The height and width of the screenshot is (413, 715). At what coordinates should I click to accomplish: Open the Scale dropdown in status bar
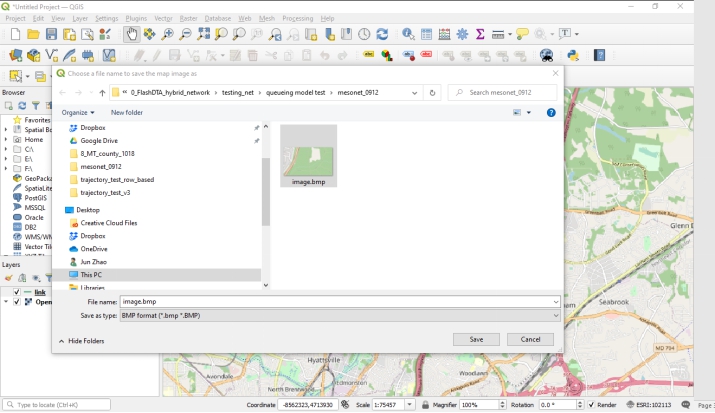[x=410, y=405]
